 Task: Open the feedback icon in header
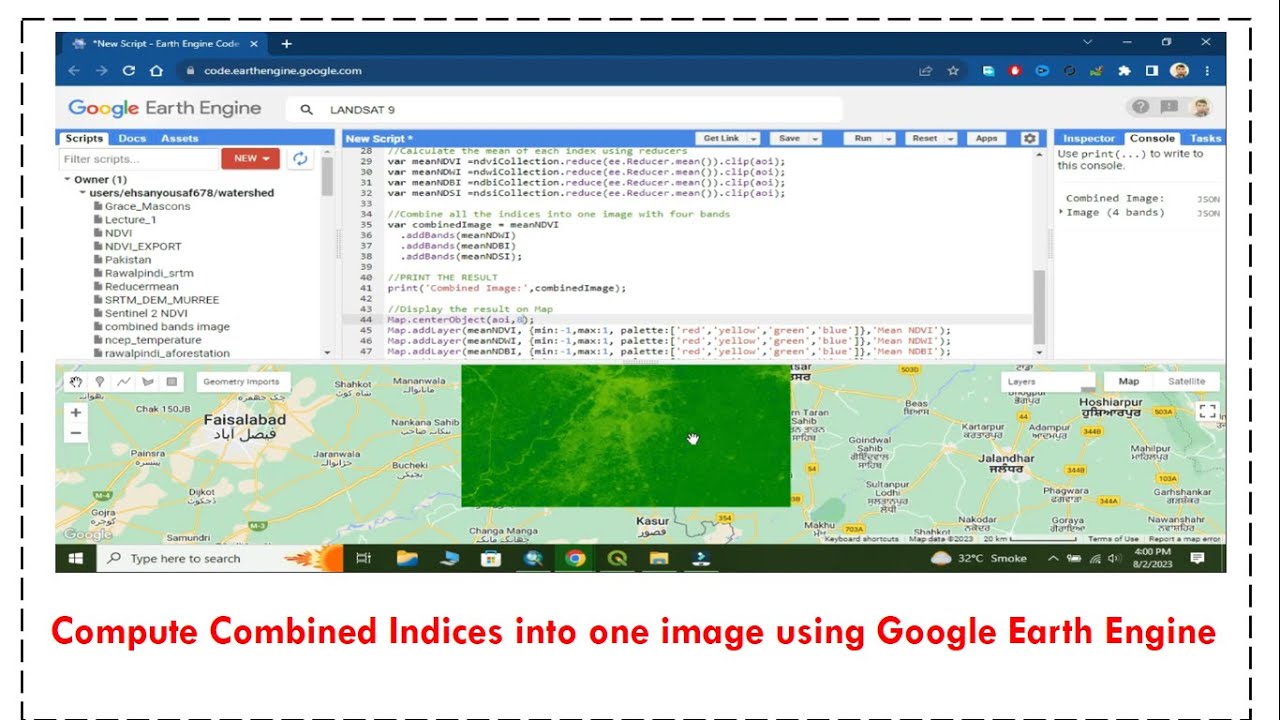click(1169, 107)
